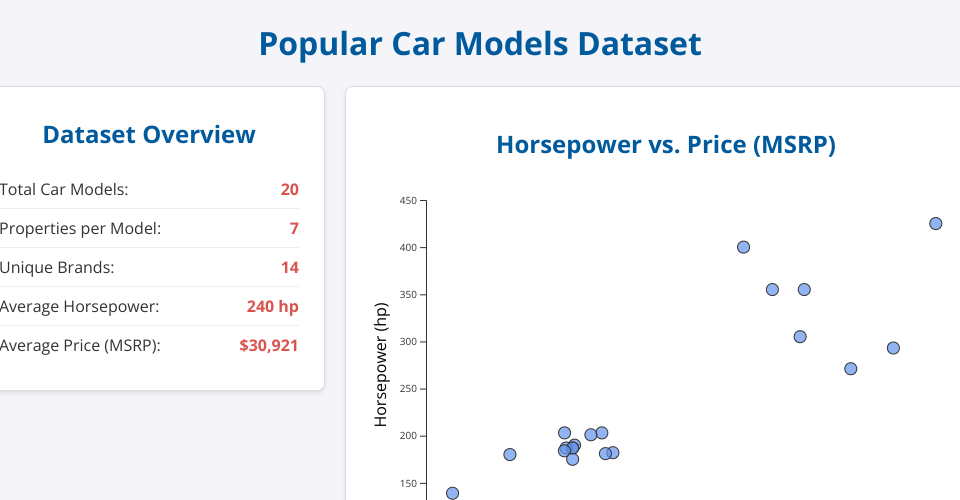The image size is (960, 500).
Task: Click the 450 tick label on the y-axis
Action: 407,201
